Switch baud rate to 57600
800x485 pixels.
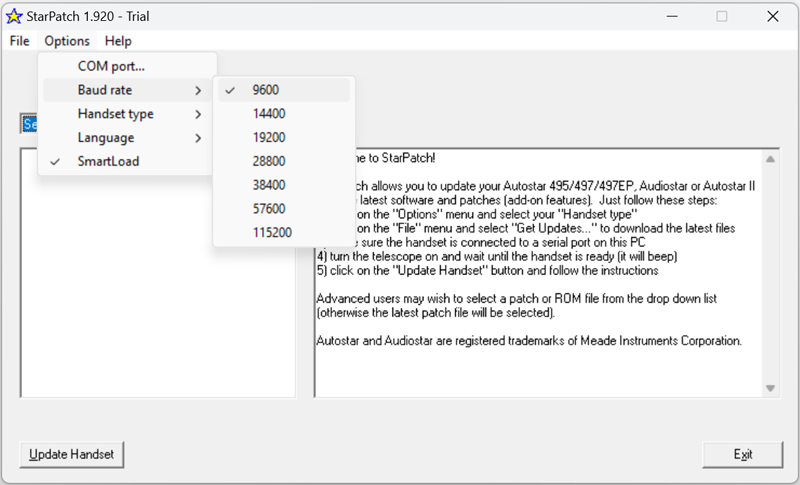click(269, 209)
